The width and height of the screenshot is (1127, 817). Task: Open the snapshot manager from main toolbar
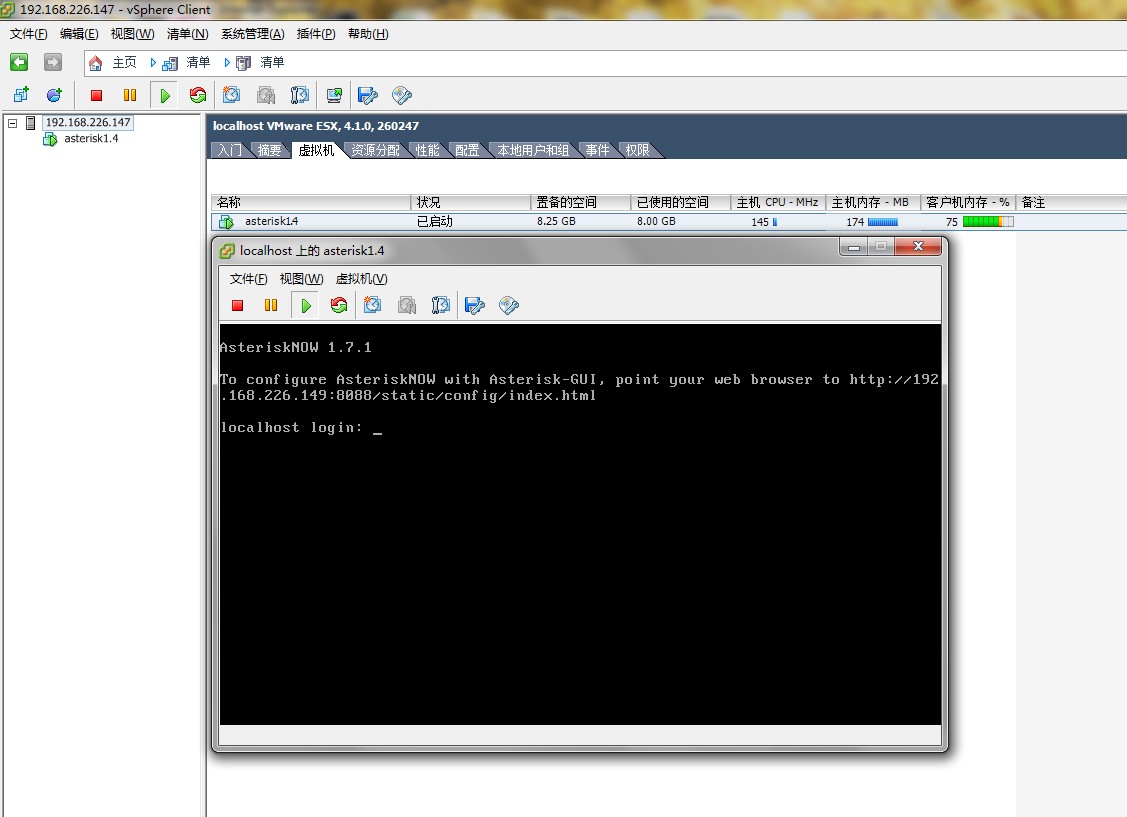pyautogui.click(x=300, y=95)
